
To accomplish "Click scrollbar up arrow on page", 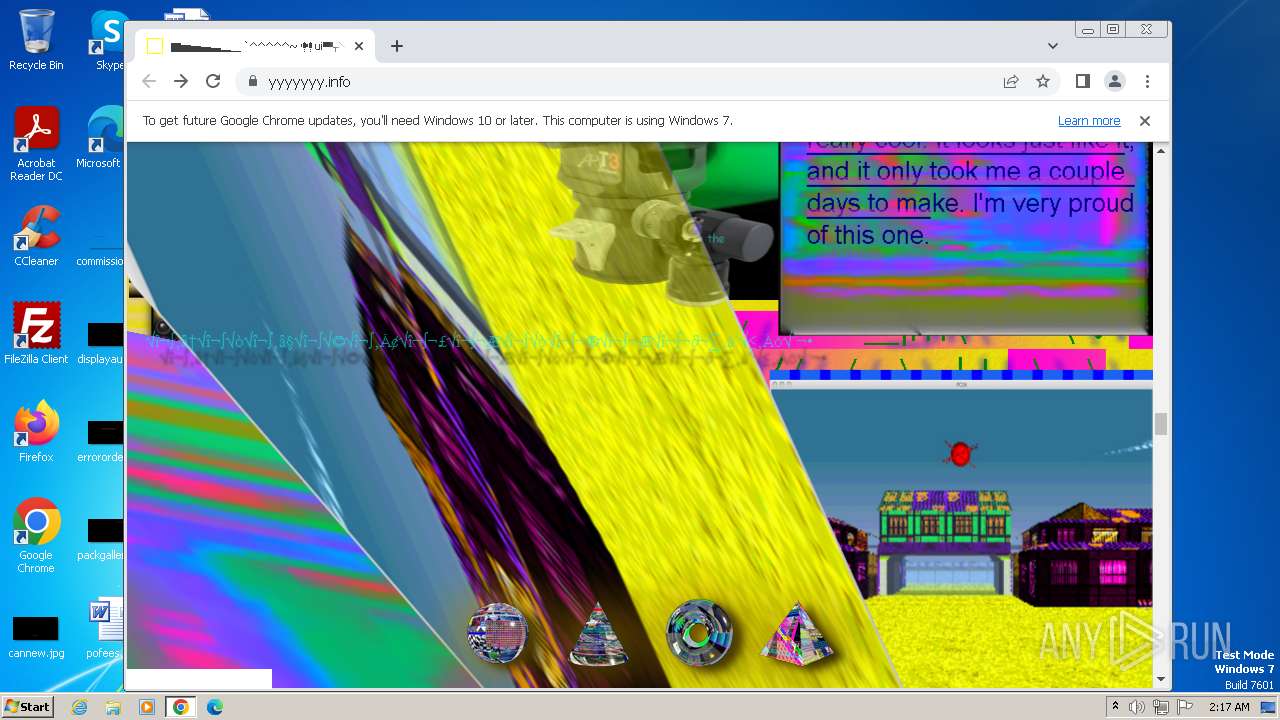I will click(1161, 151).
